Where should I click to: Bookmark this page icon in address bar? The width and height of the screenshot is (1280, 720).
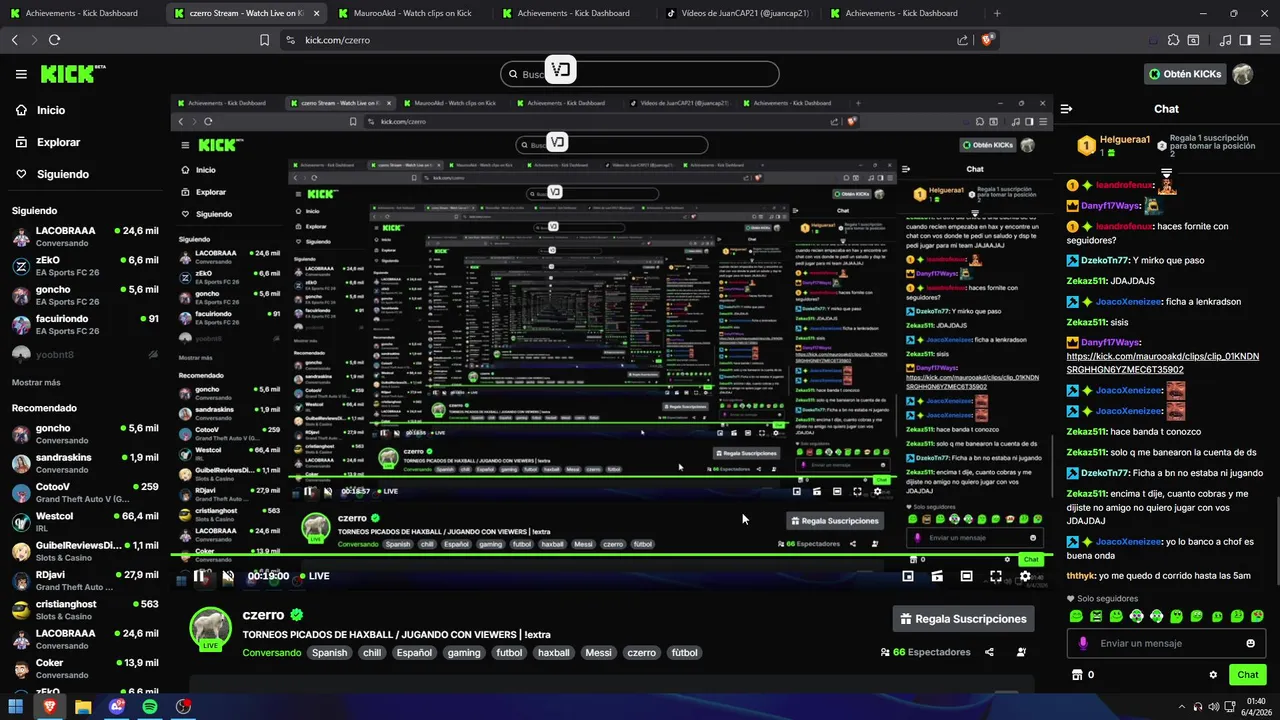point(264,40)
